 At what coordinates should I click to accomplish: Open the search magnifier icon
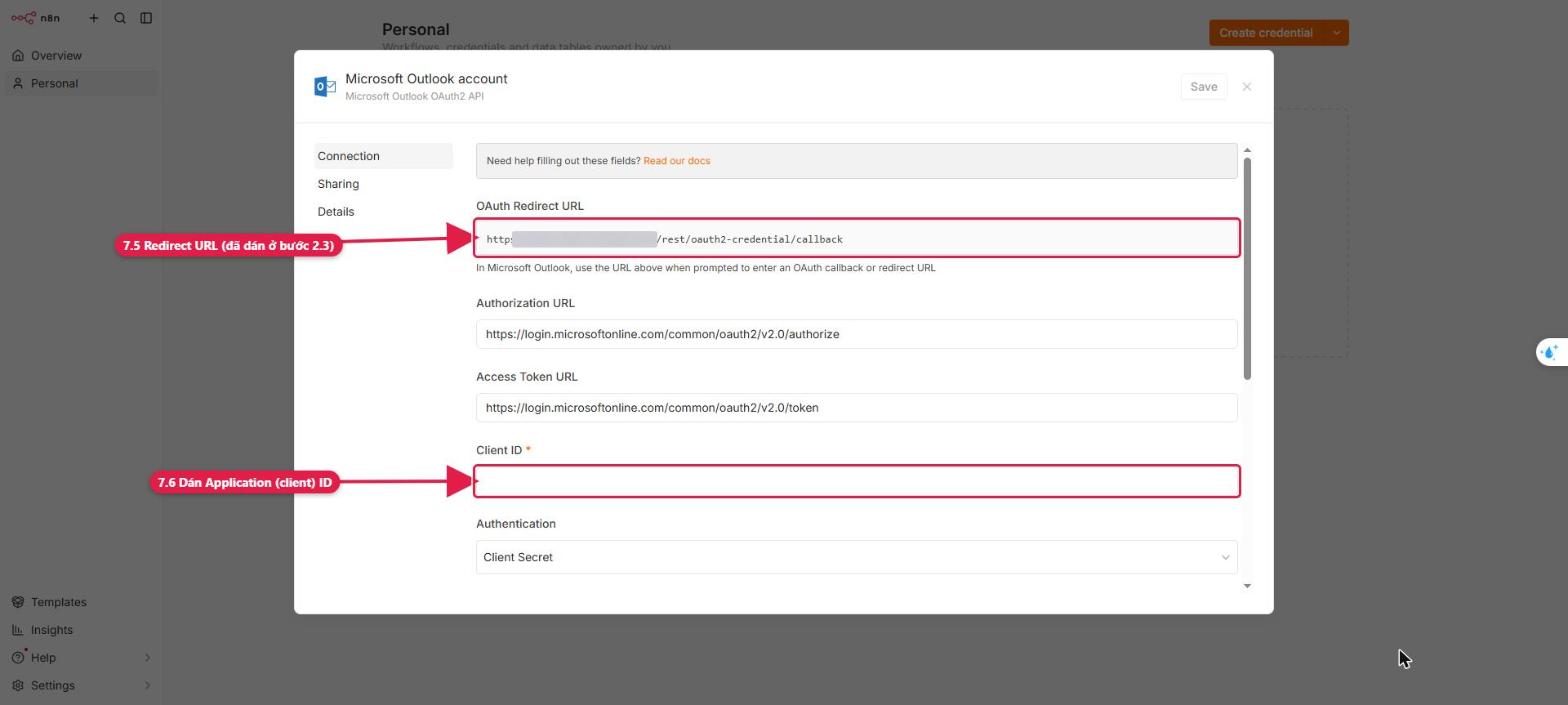point(120,18)
